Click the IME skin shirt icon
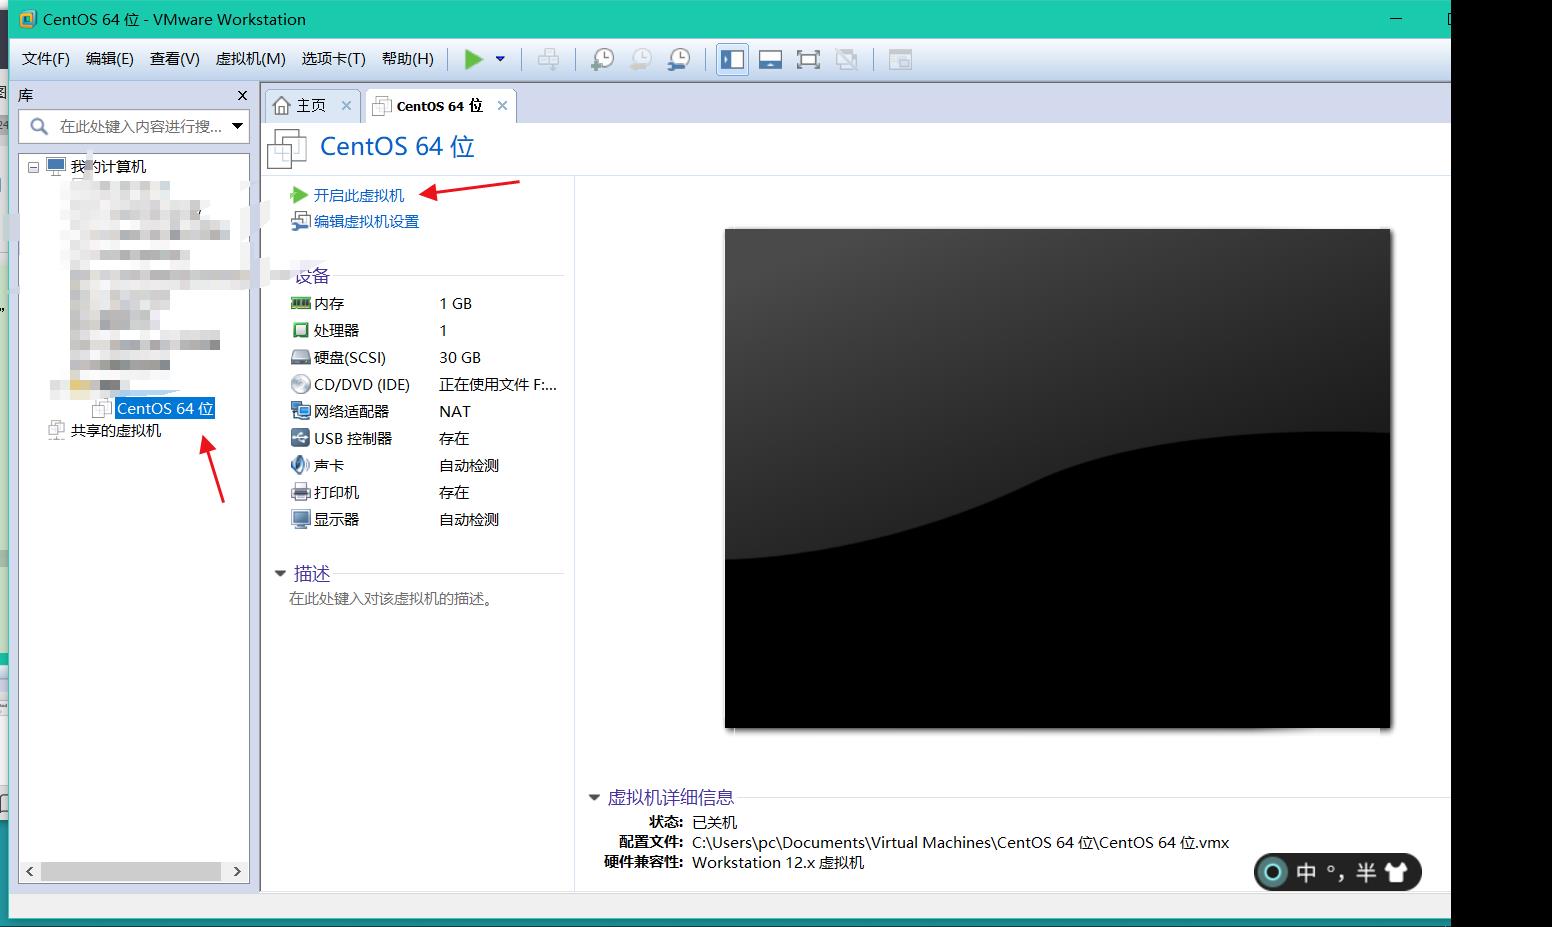The width and height of the screenshot is (1552, 927). click(x=1396, y=873)
